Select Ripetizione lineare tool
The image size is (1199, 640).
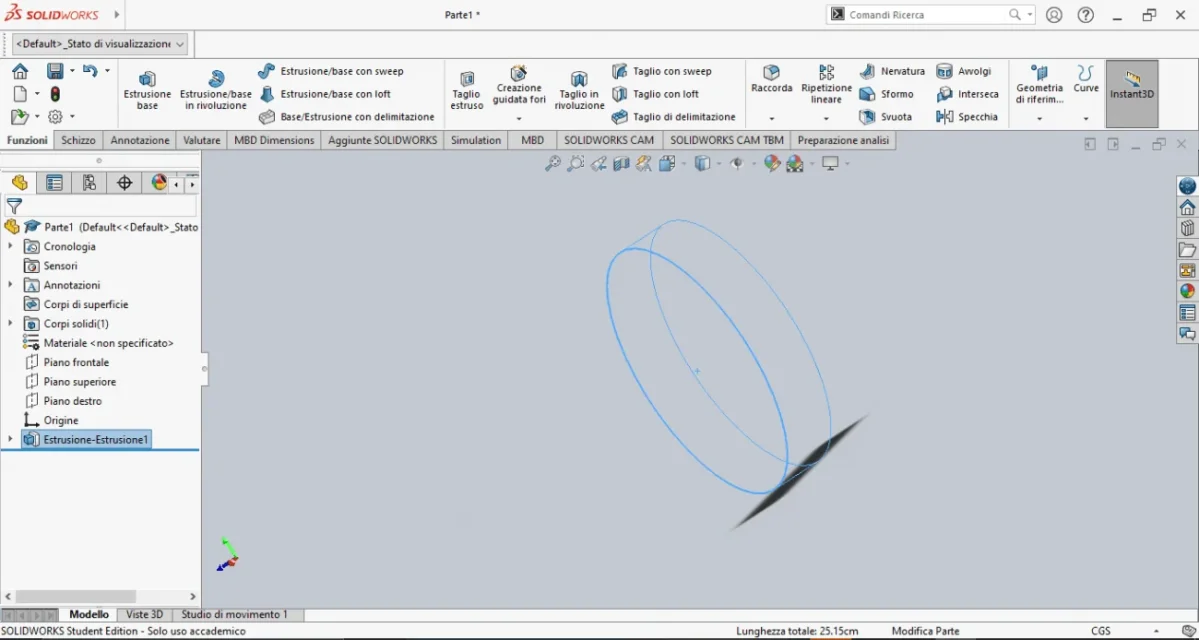click(827, 84)
